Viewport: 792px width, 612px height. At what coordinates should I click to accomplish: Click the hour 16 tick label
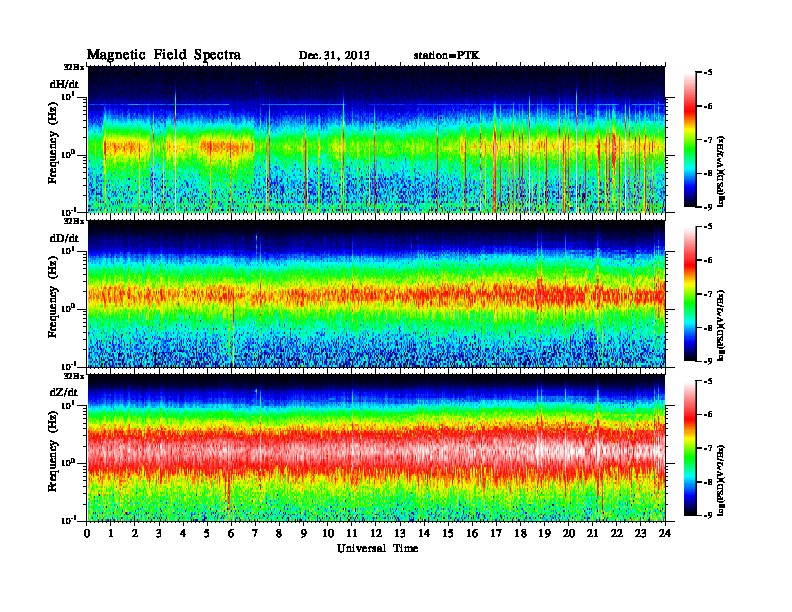pos(472,533)
